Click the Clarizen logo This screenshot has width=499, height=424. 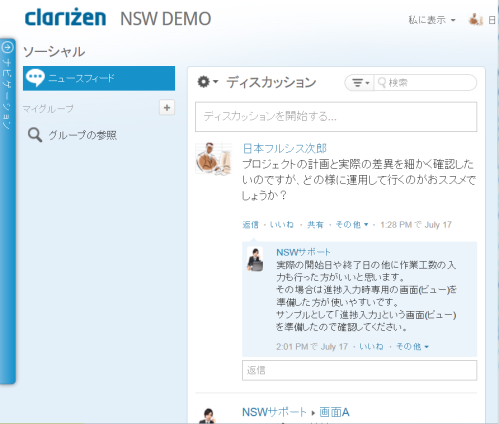(65, 18)
